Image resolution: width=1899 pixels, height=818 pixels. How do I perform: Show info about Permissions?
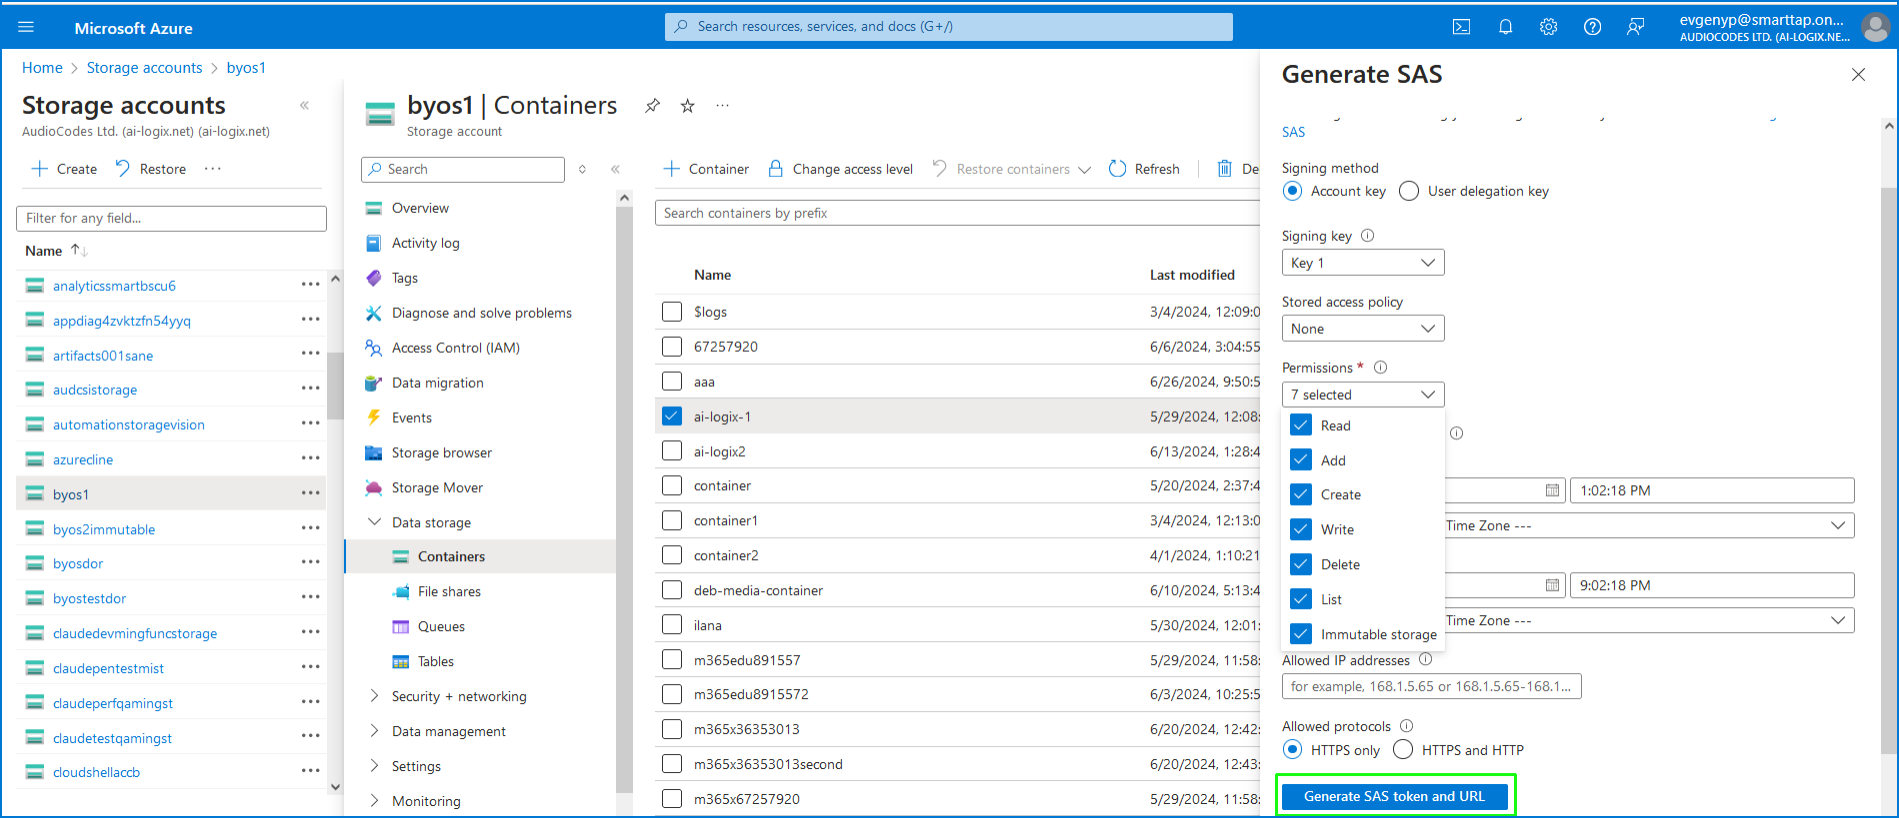tap(1380, 367)
